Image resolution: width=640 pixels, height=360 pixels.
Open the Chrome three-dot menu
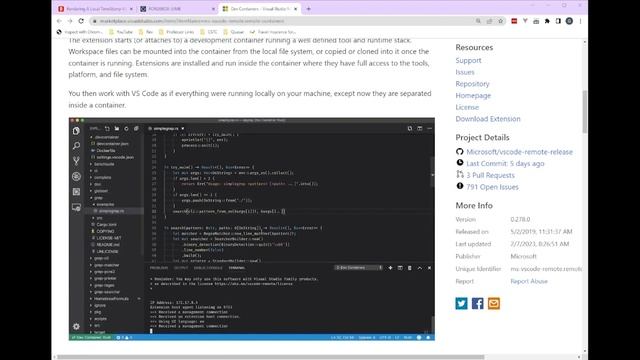coord(580,21)
